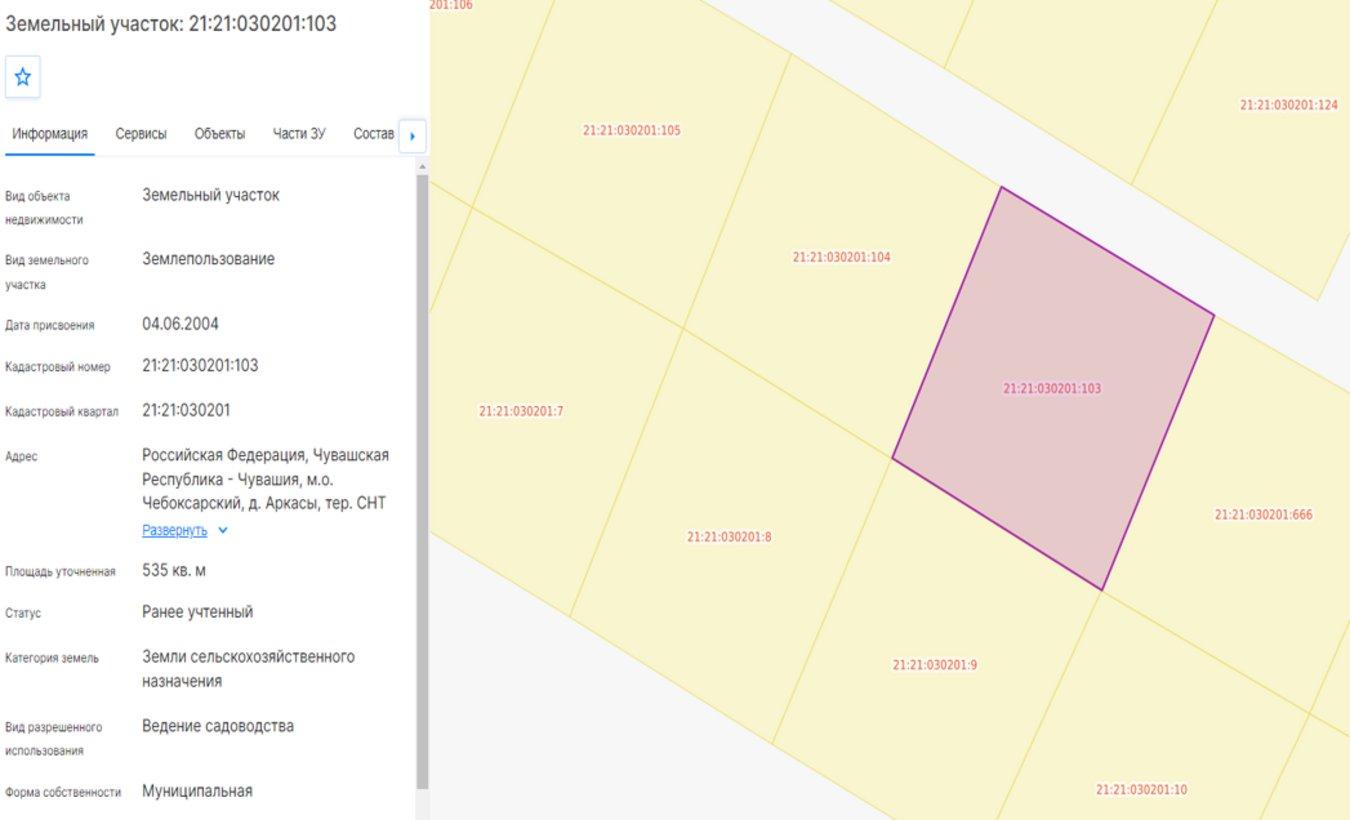Select parcel 21:21:030201:124 on map

coord(1288,105)
